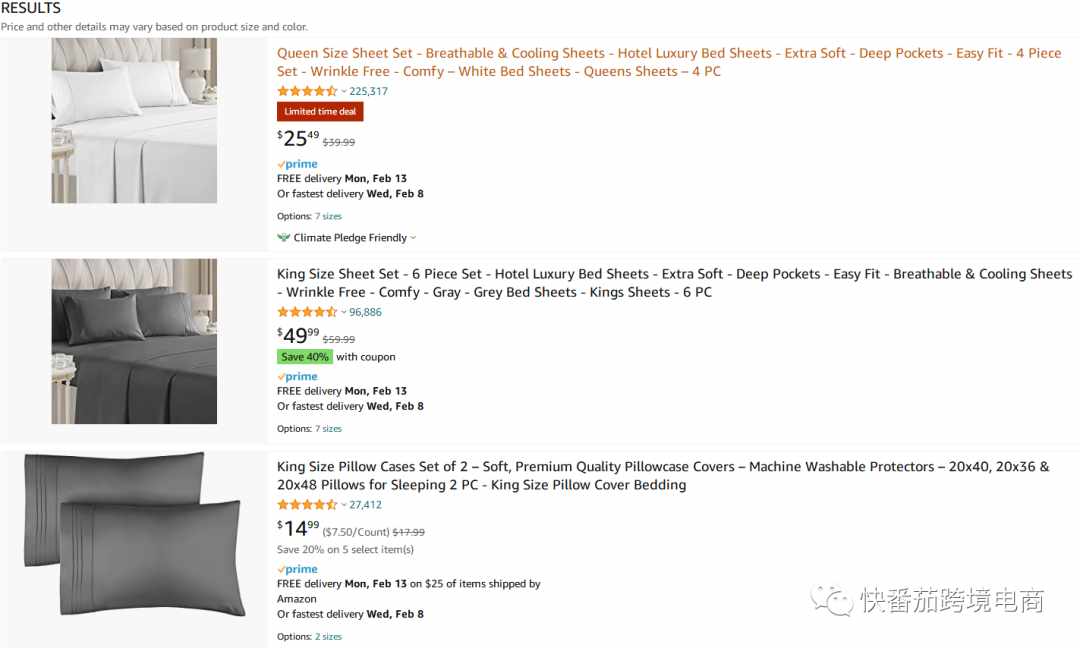Screen dimensions: 1080x648
Task: Open the Queen Size Sheet Set product title
Action: pos(669,62)
